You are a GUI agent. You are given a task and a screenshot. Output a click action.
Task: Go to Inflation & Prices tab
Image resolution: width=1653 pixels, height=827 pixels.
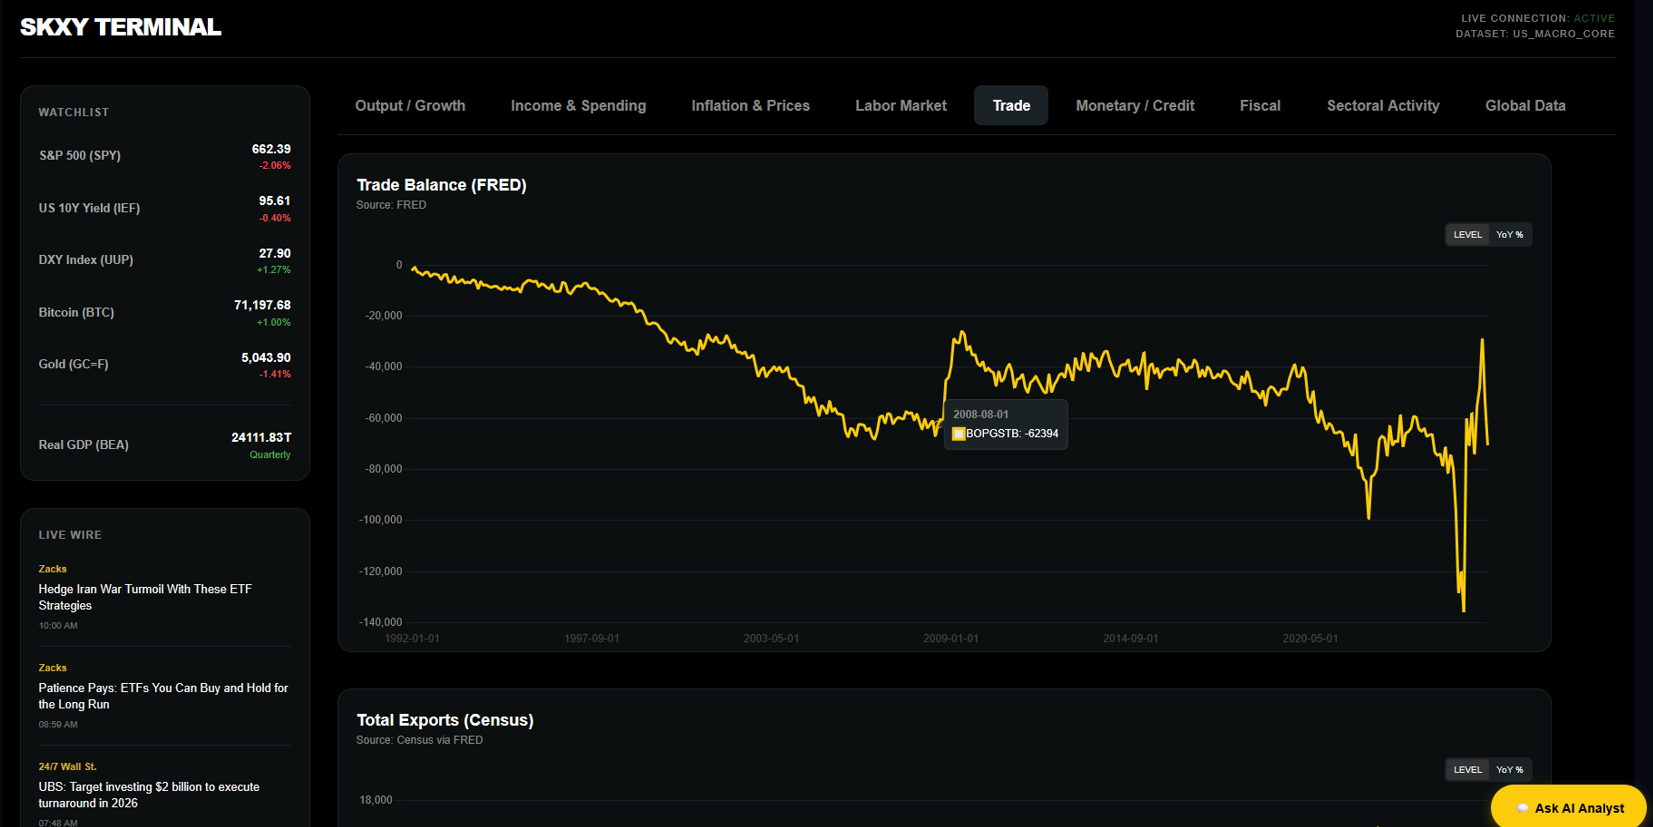tap(750, 106)
